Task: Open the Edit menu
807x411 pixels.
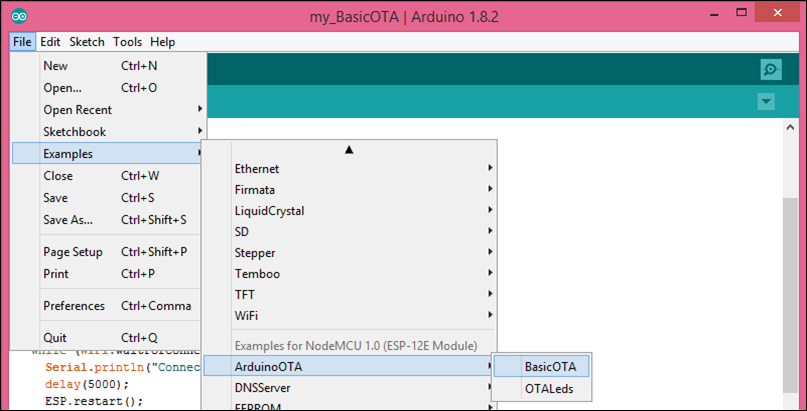Action: click(x=50, y=42)
